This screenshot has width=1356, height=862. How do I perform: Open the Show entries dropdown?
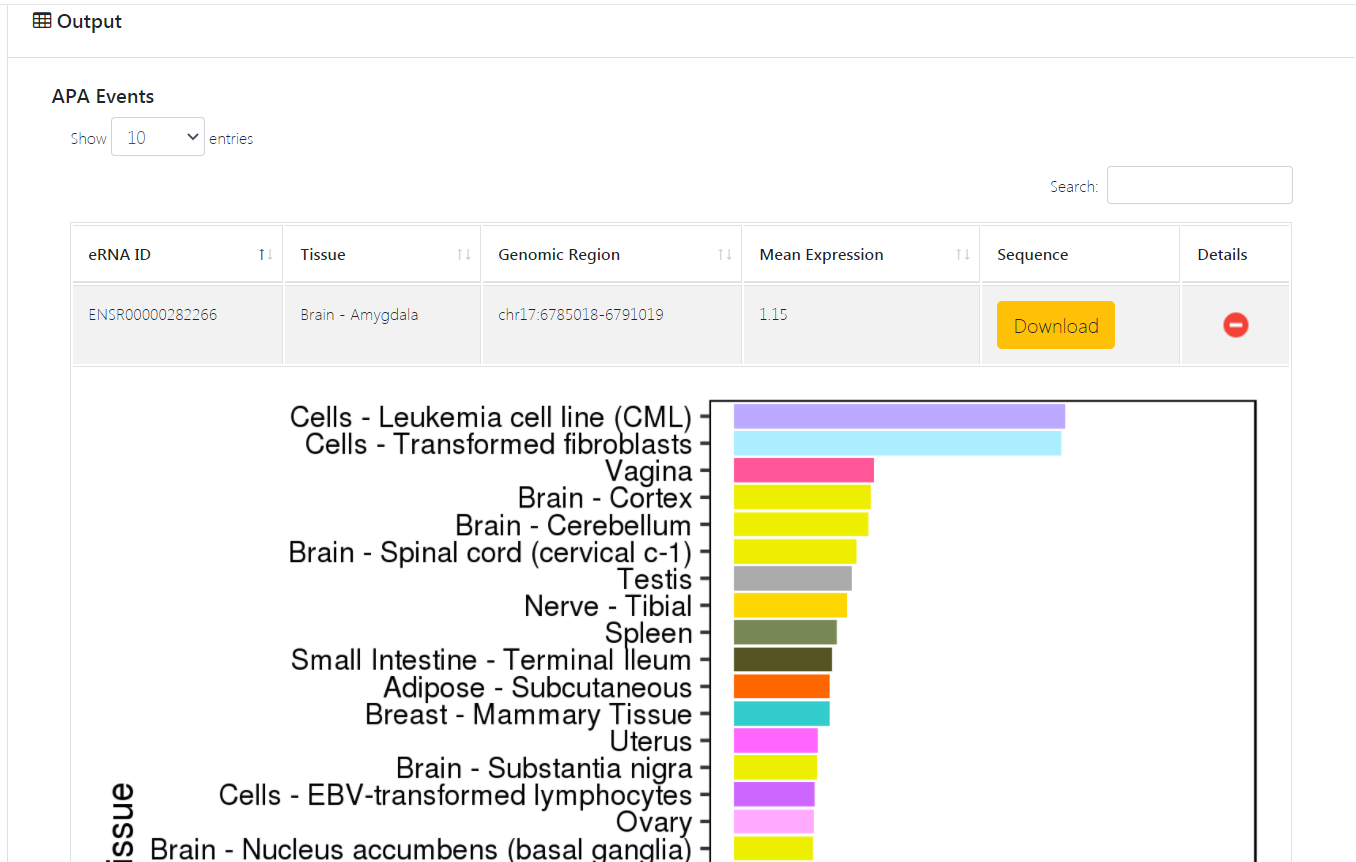pos(158,137)
